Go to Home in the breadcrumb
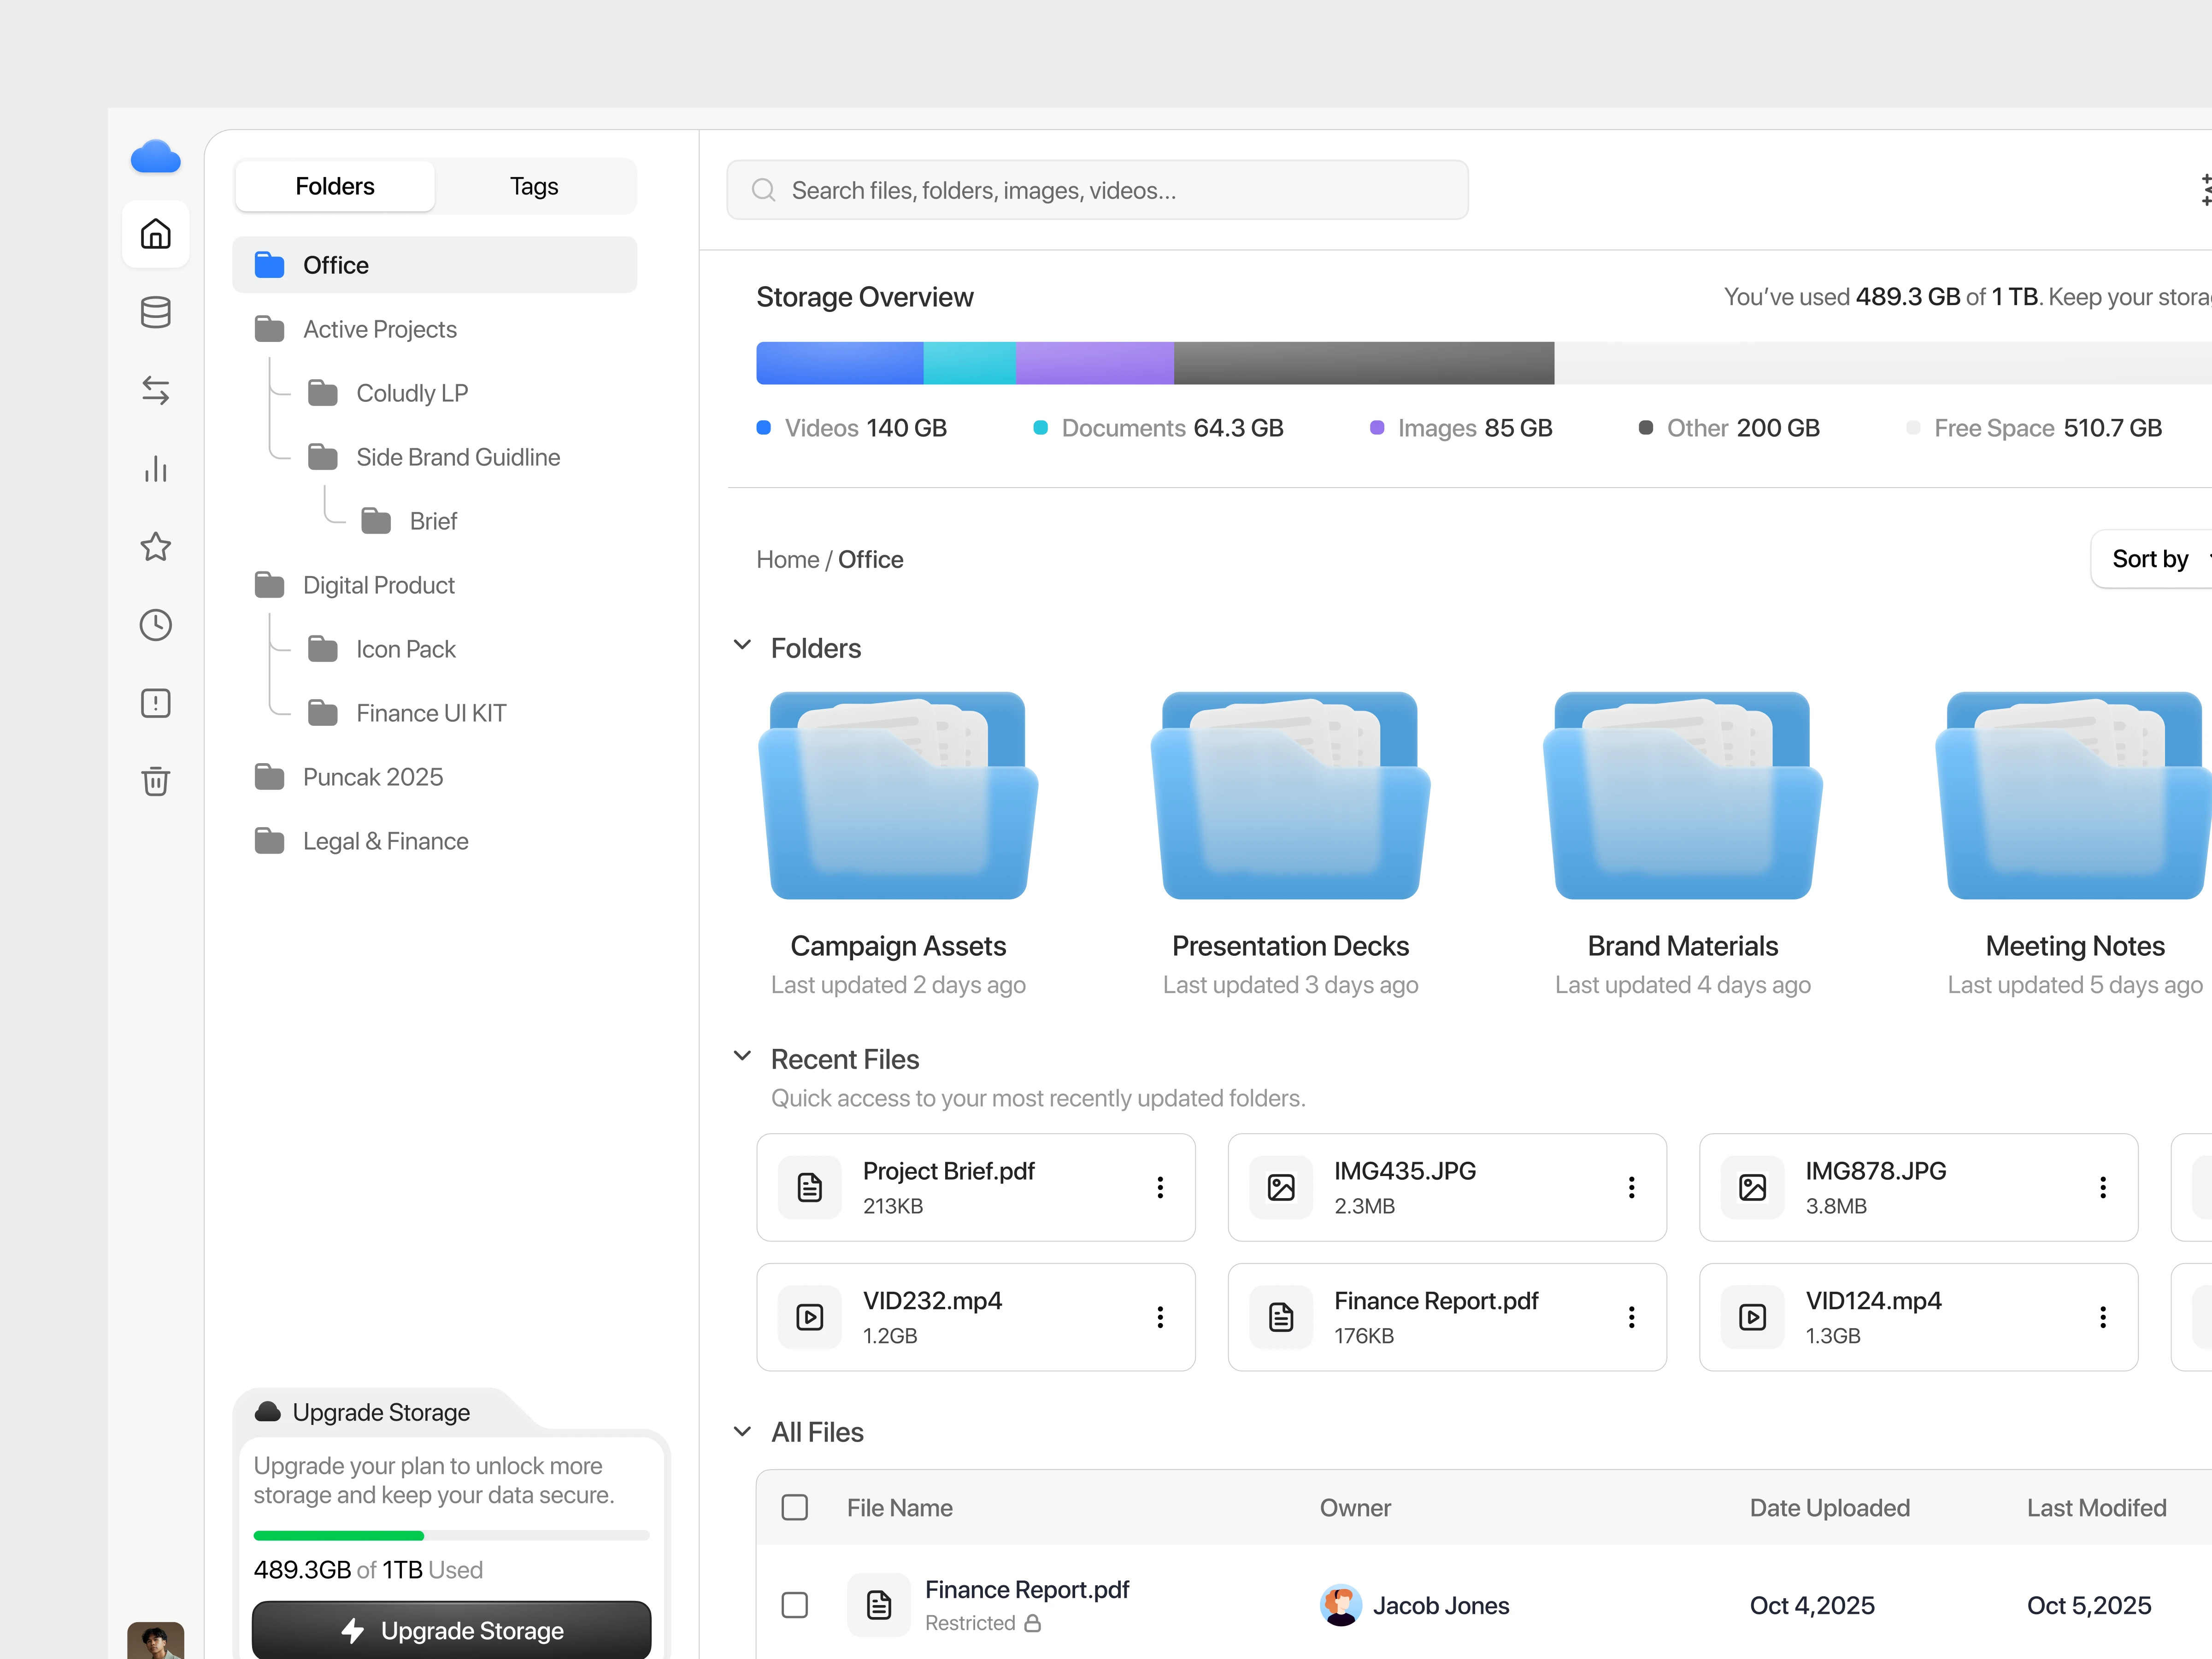2212x1659 pixels. coord(787,560)
